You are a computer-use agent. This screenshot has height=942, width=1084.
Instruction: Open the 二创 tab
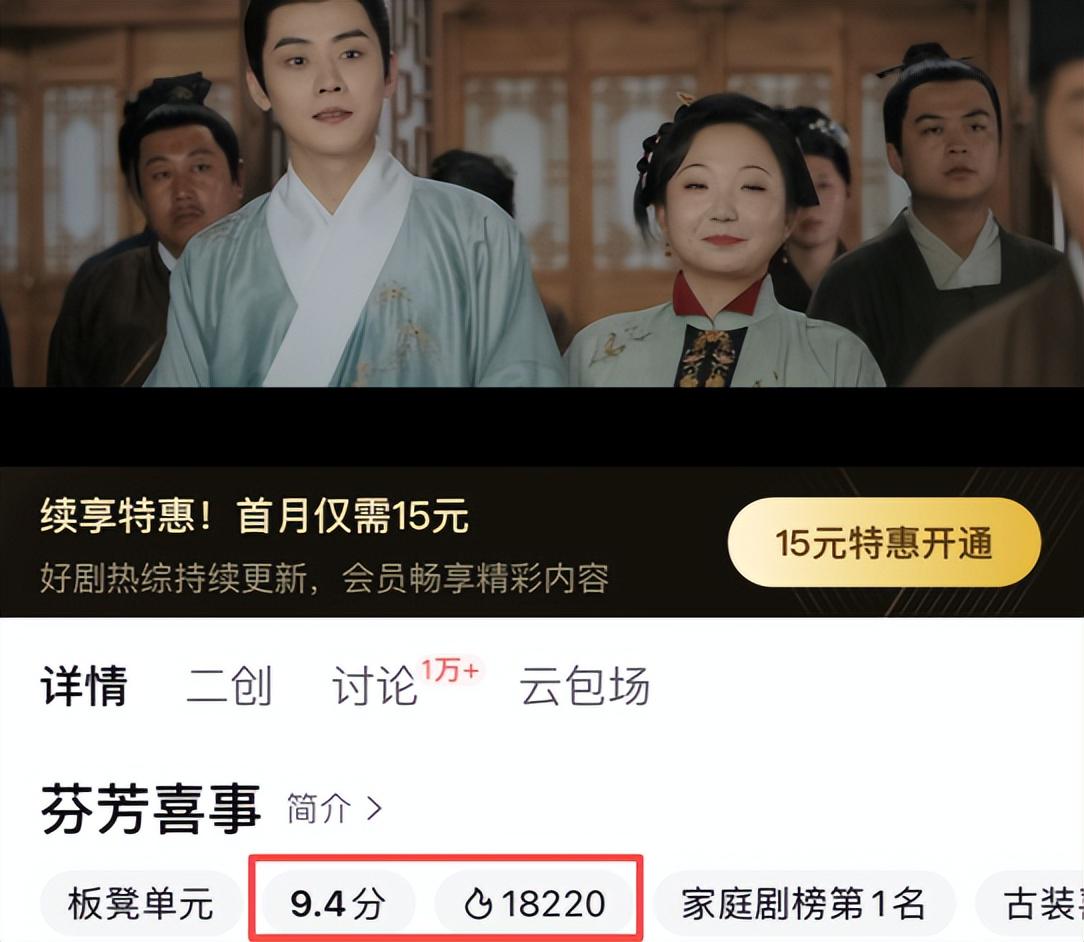click(230, 686)
